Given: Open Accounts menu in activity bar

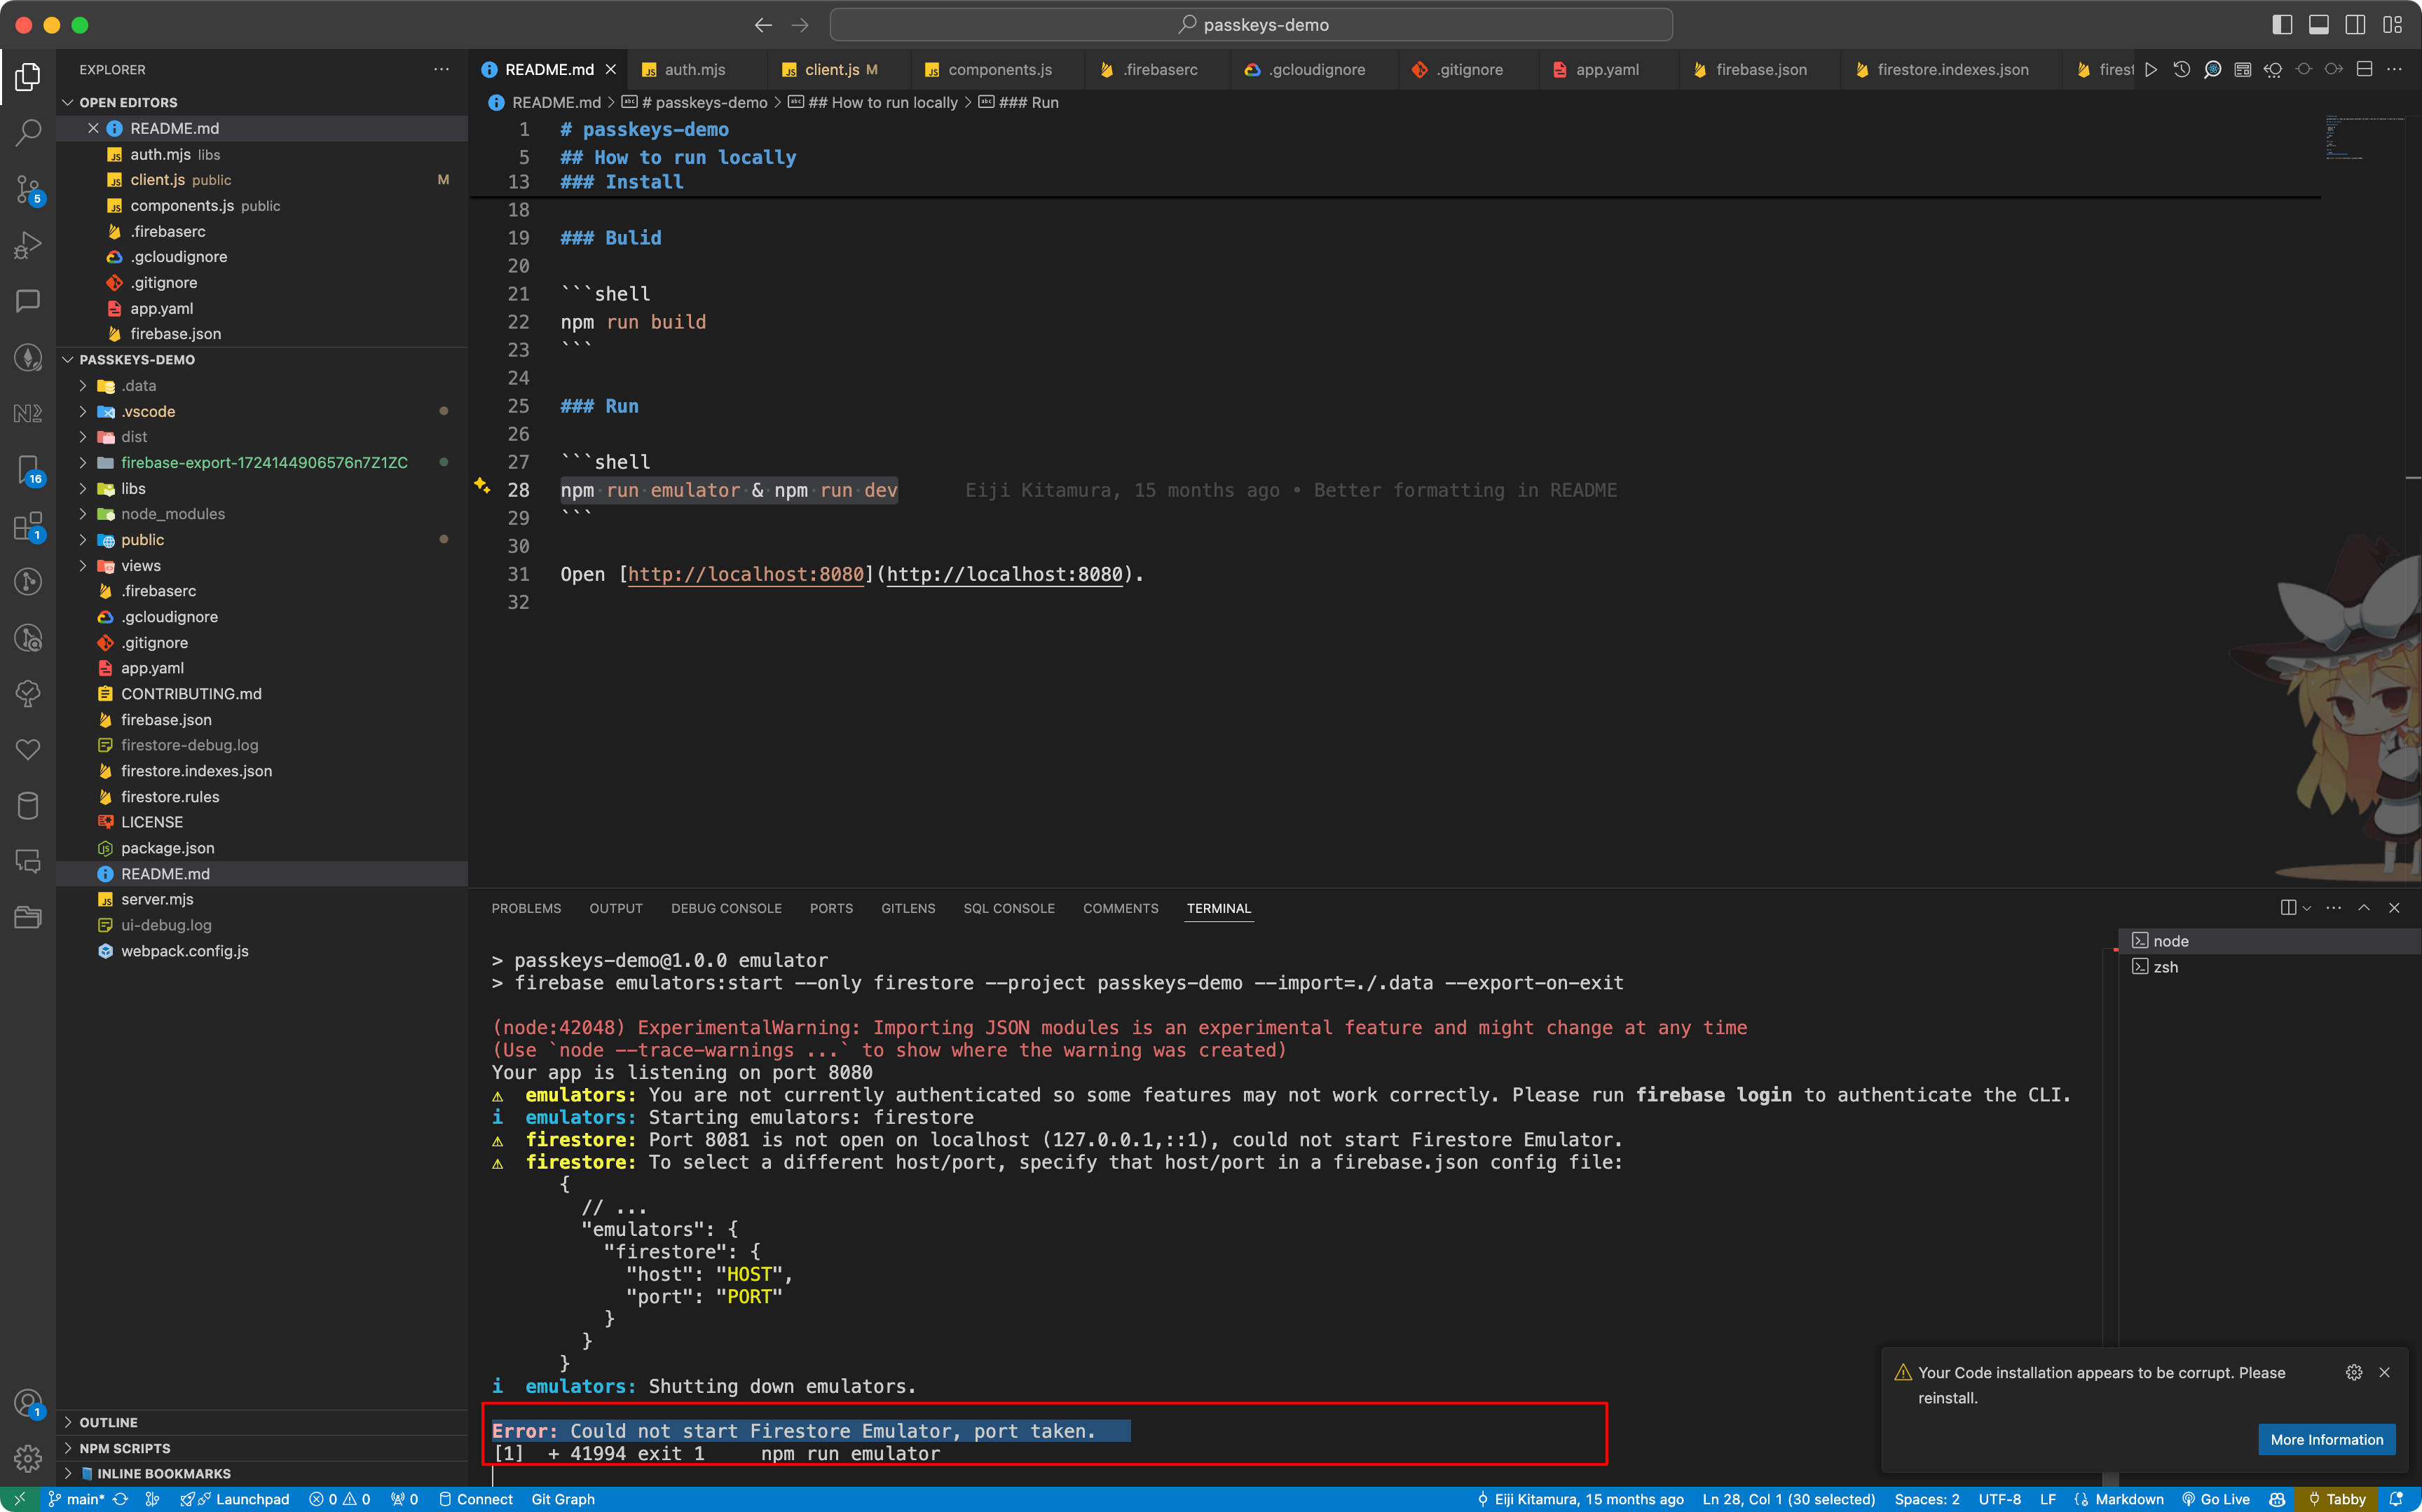Looking at the screenshot, I should point(28,1404).
